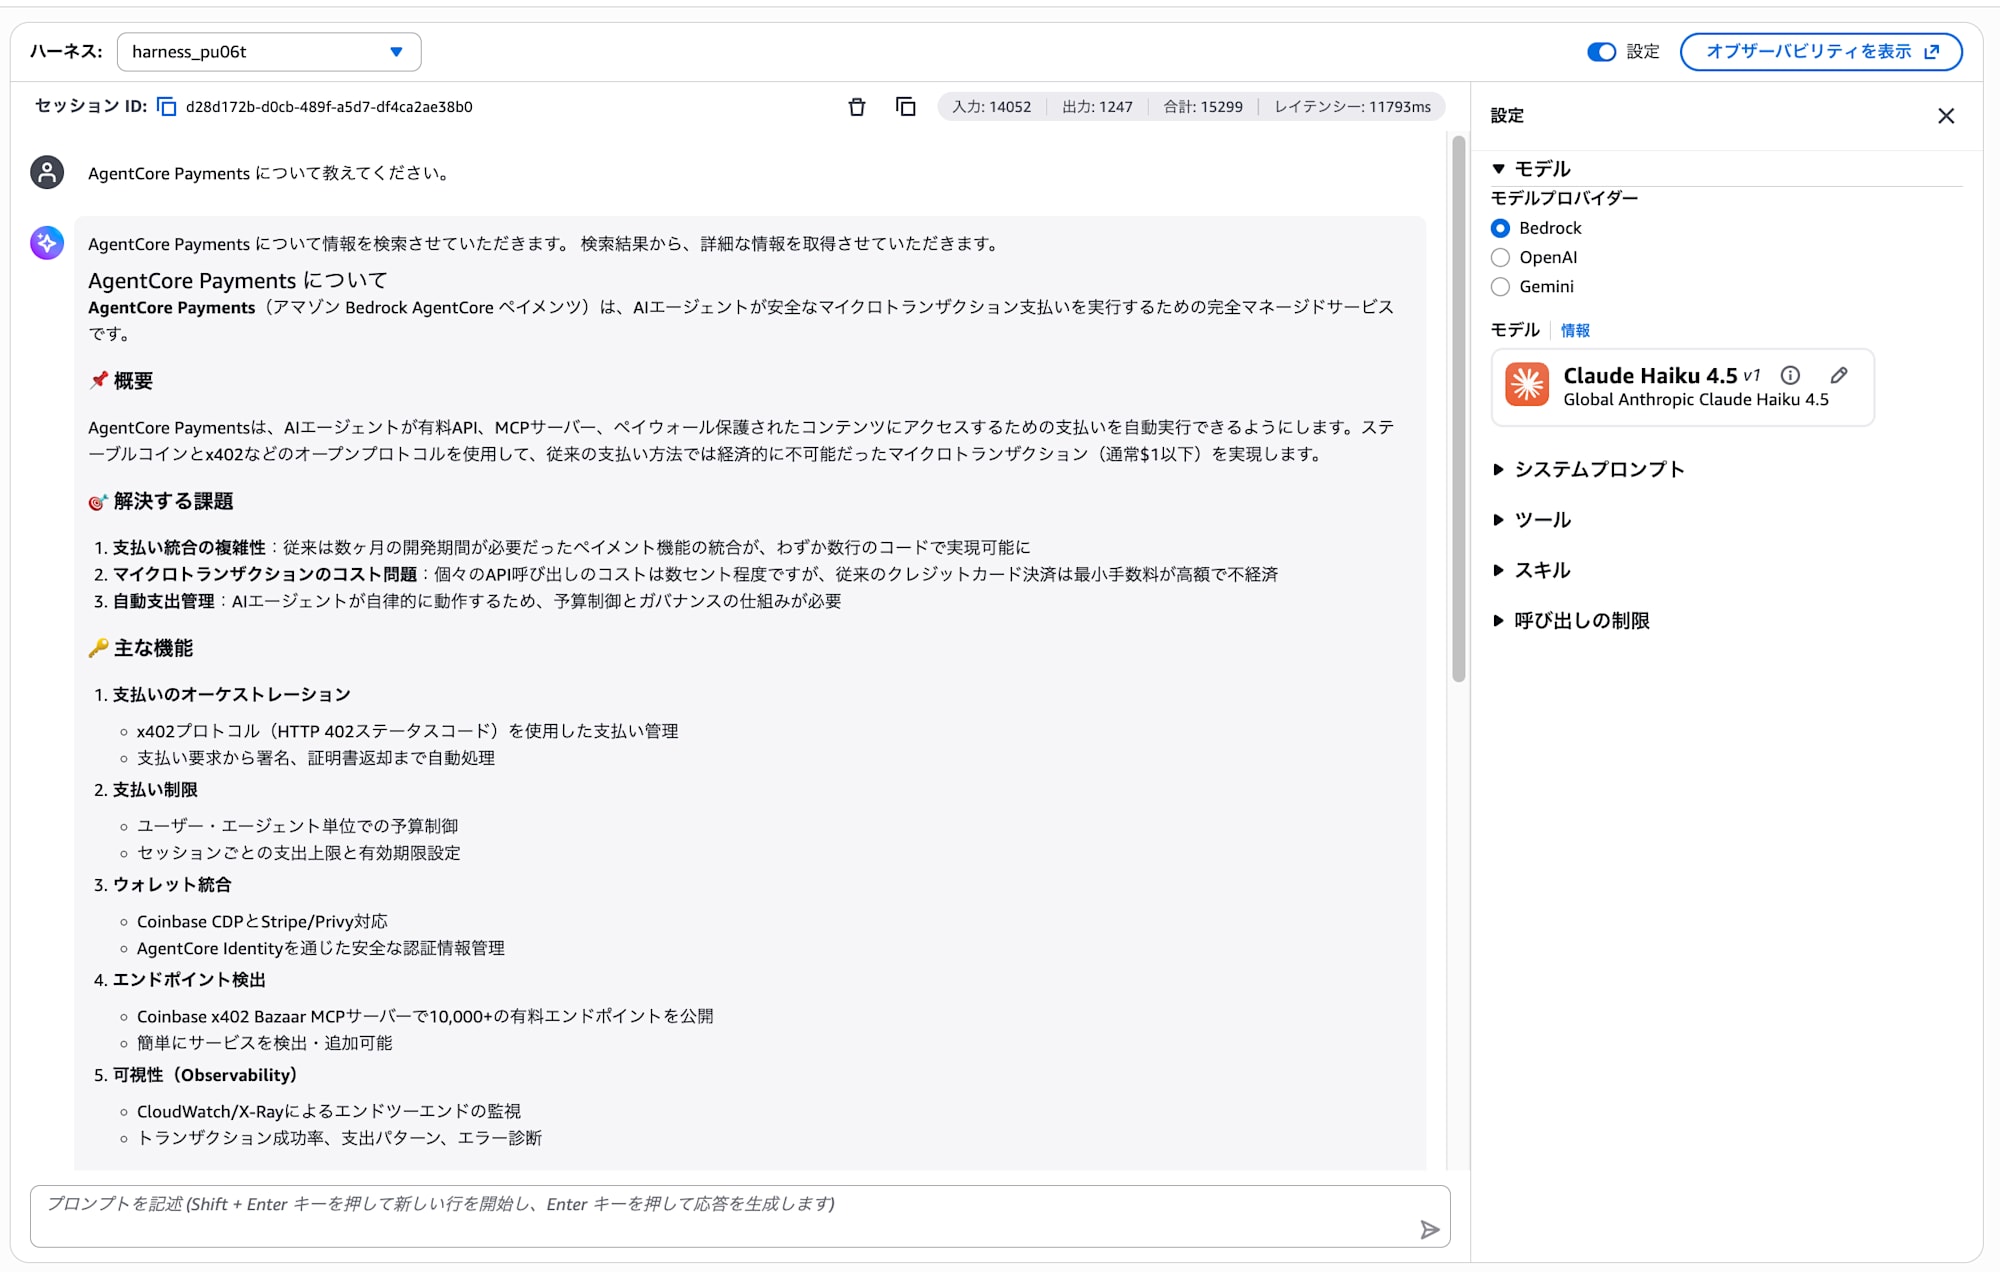The image size is (2000, 1272).
Task: Open オブザーバビリティを表示 in a new tab
Action: coord(1821,52)
